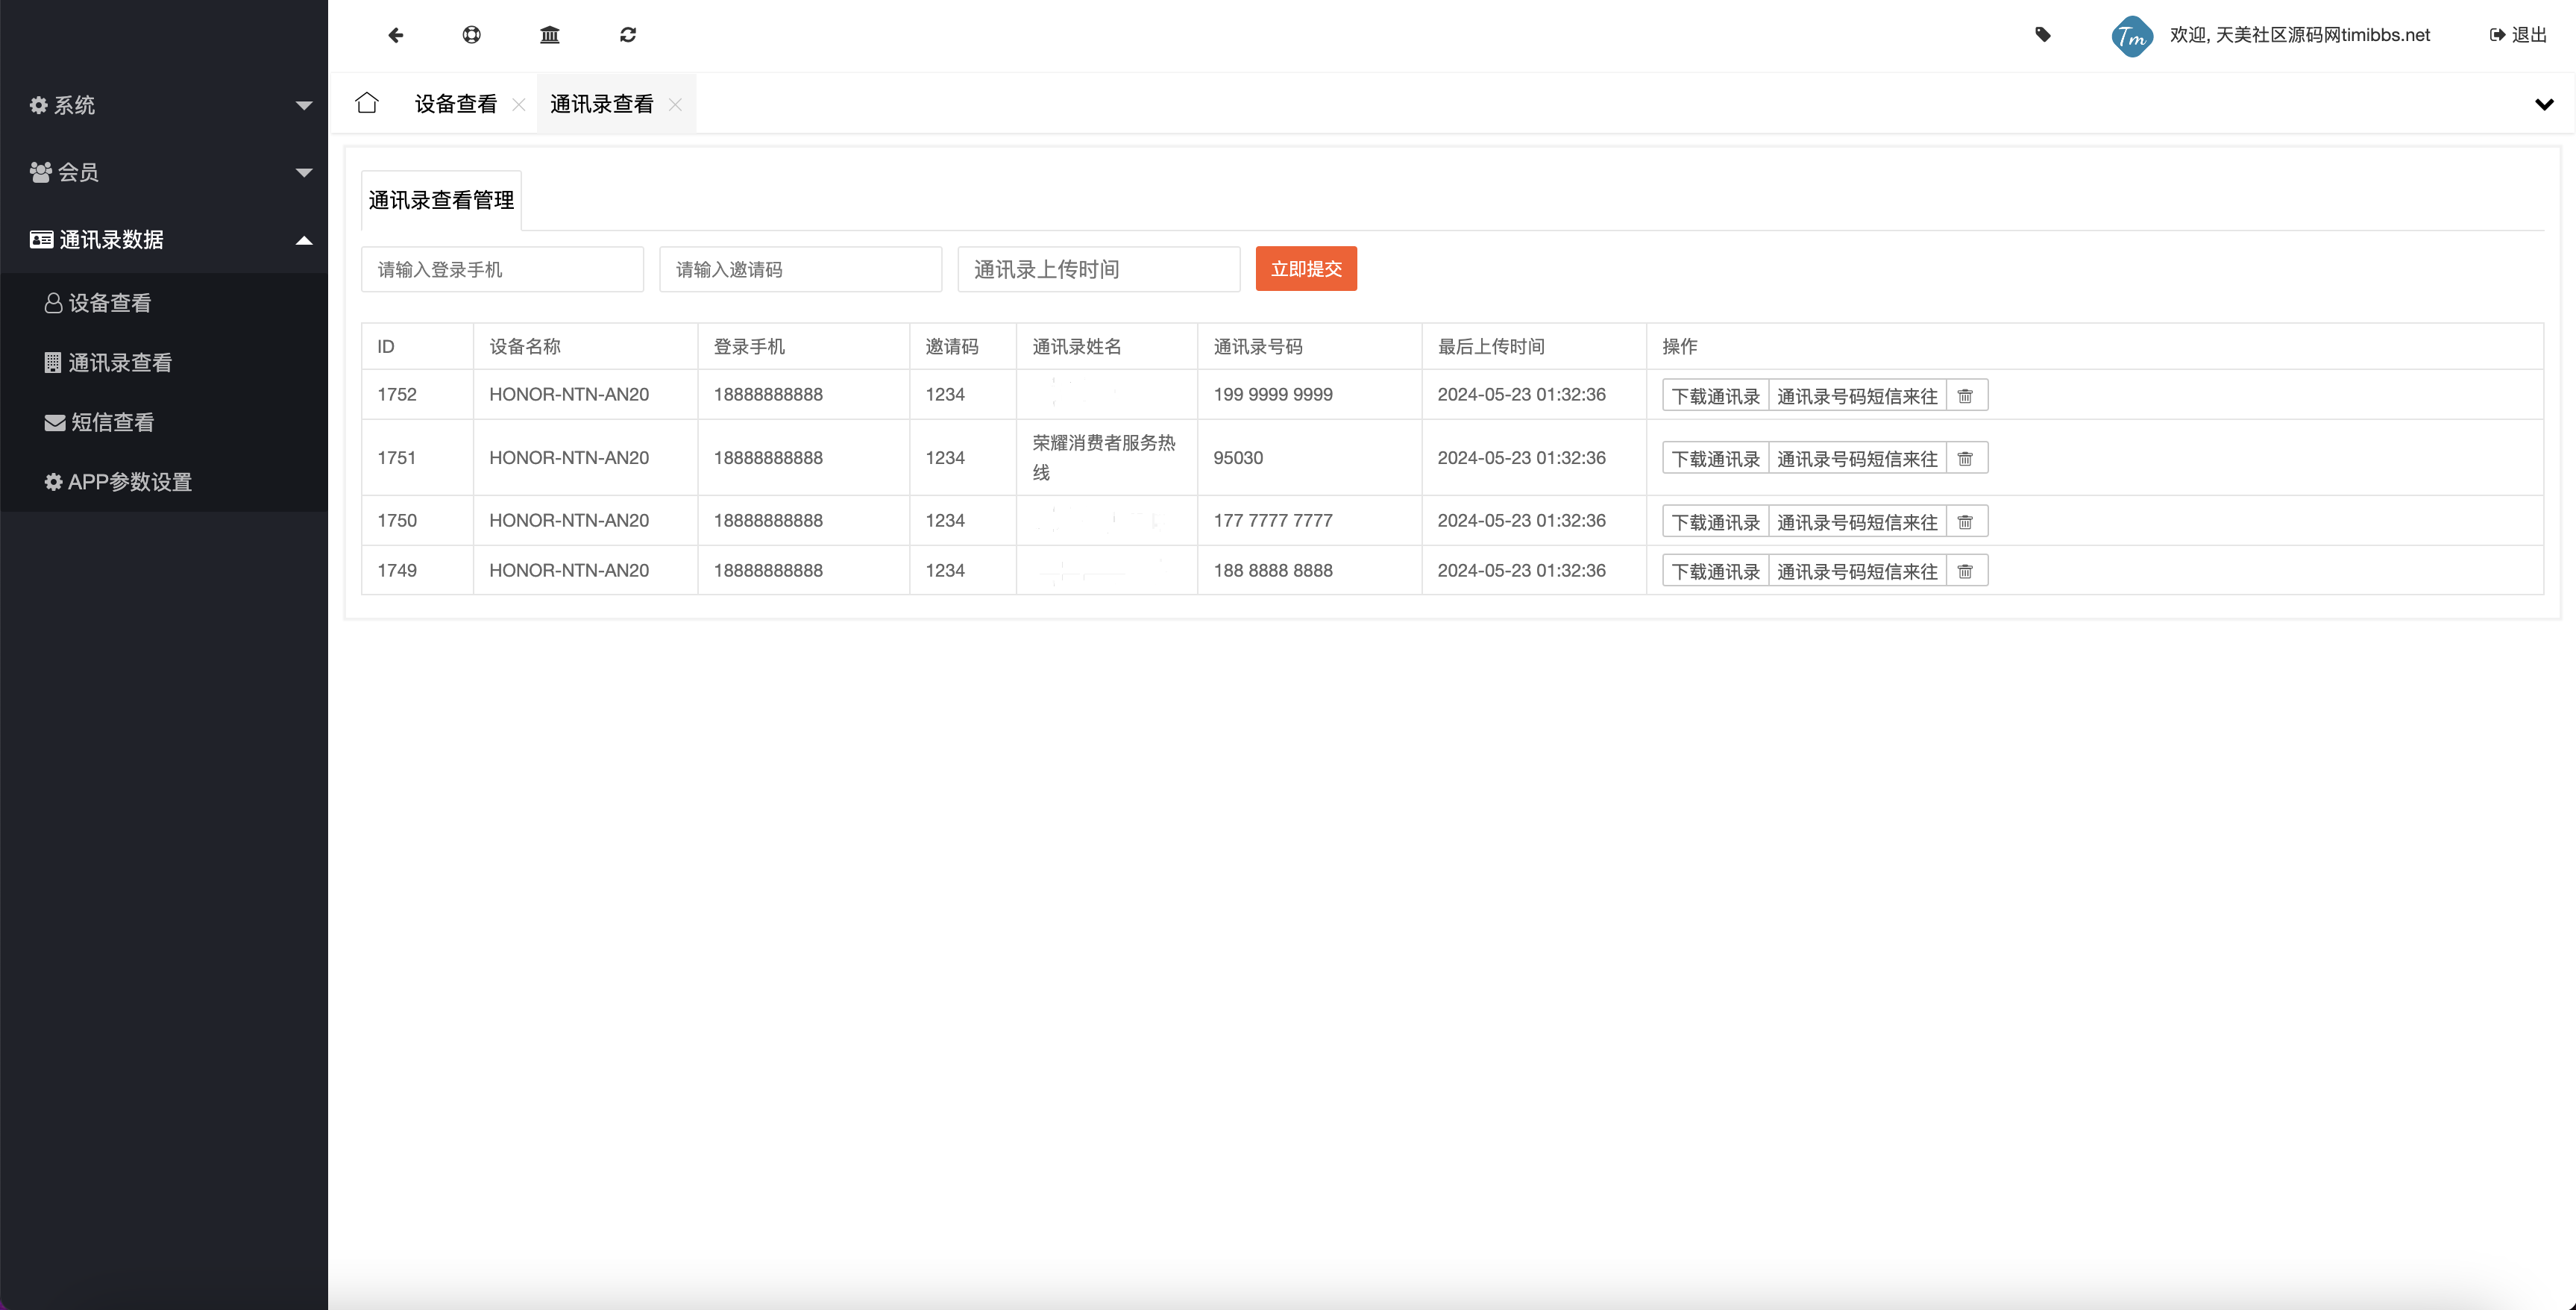Open the globe icon in the toolbar
Image resolution: width=2576 pixels, height=1310 pixels.
472,35
